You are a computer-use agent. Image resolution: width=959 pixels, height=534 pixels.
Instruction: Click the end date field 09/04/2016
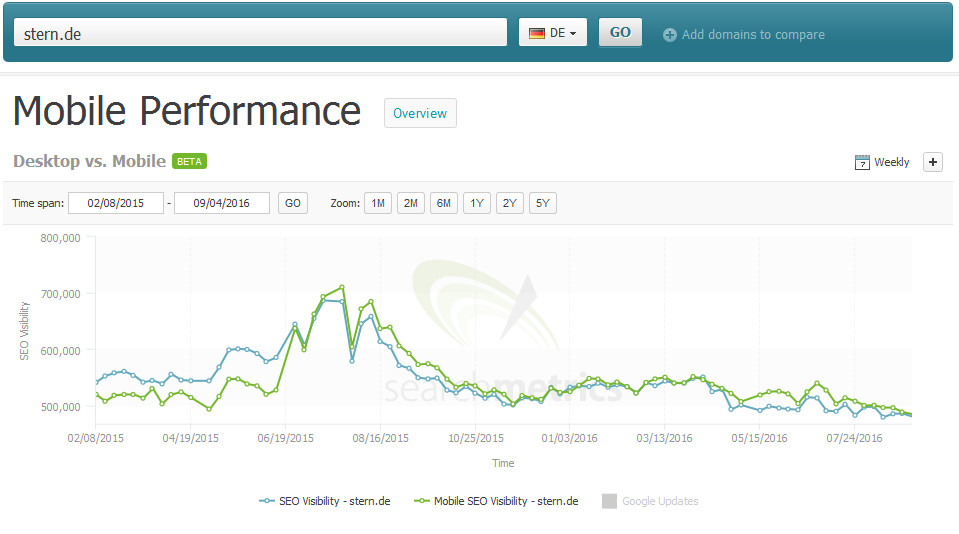click(221, 203)
